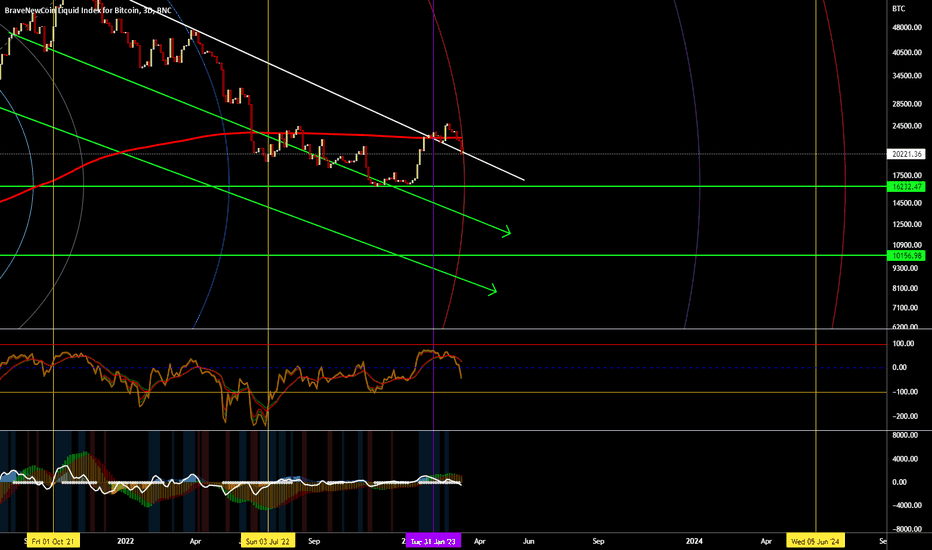Select the green 10156.98 price label
The image size is (932, 550).
tap(906, 256)
